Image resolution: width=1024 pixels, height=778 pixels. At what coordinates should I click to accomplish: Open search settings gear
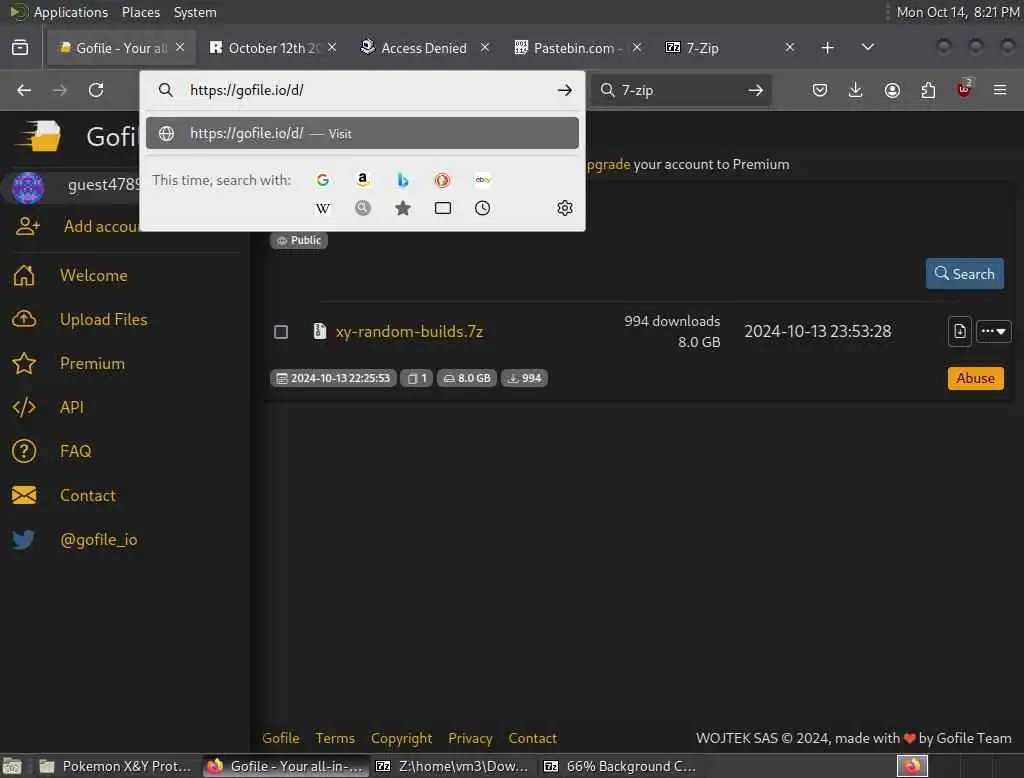tap(565, 208)
